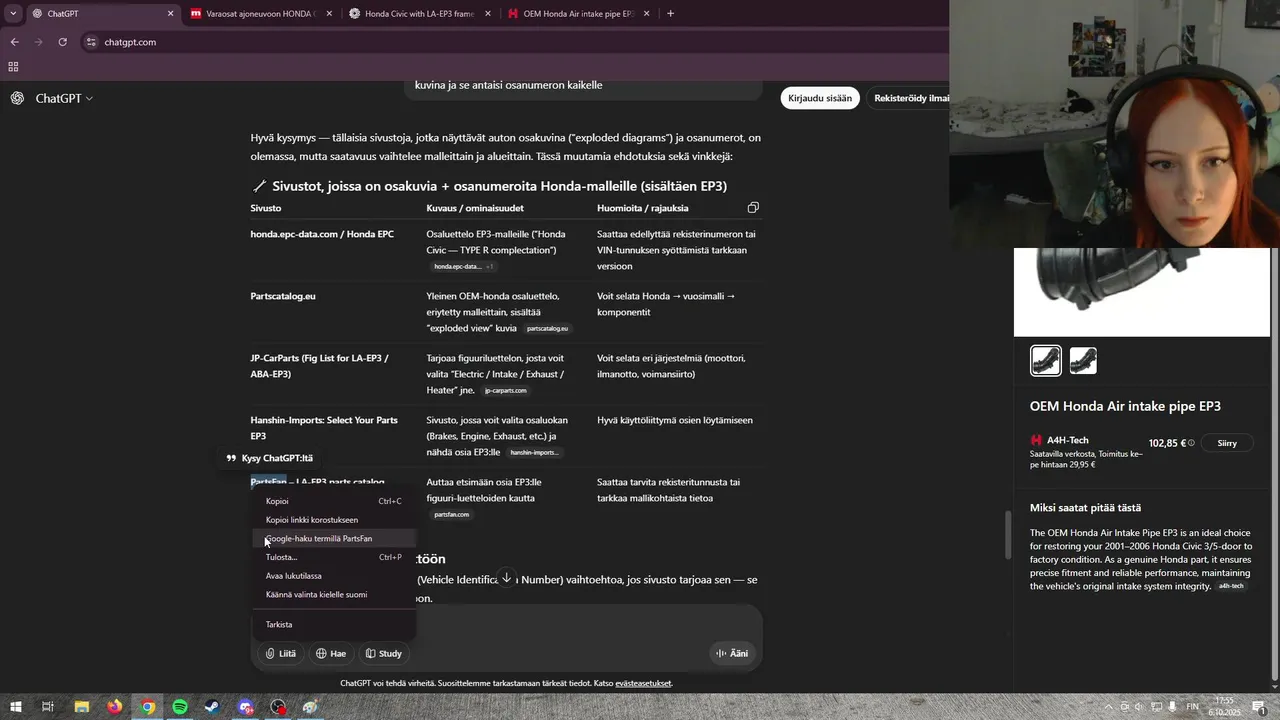
Task: Click the Hae search button
Action: [x=331, y=653]
